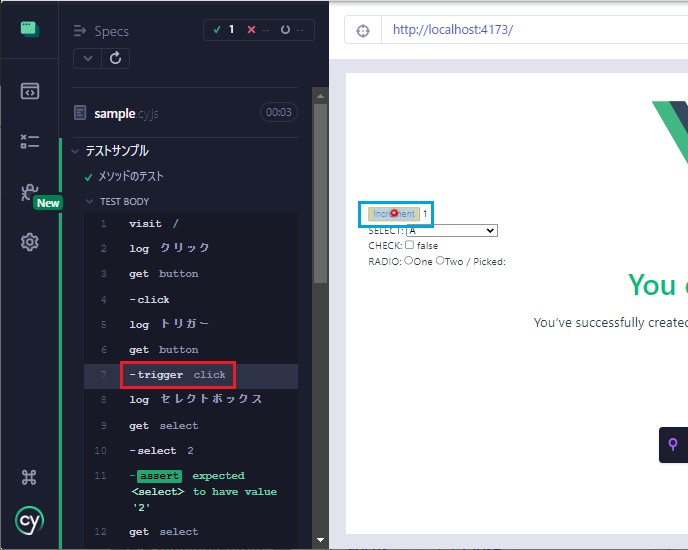Select step 12 get select command
The height and width of the screenshot is (550, 688).
(191, 532)
